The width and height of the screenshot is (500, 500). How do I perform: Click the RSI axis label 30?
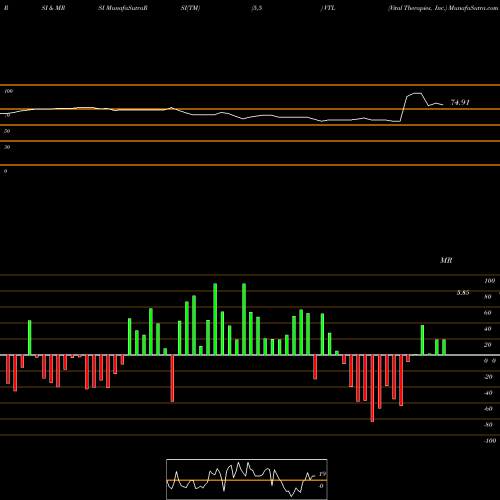tap(7, 147)
